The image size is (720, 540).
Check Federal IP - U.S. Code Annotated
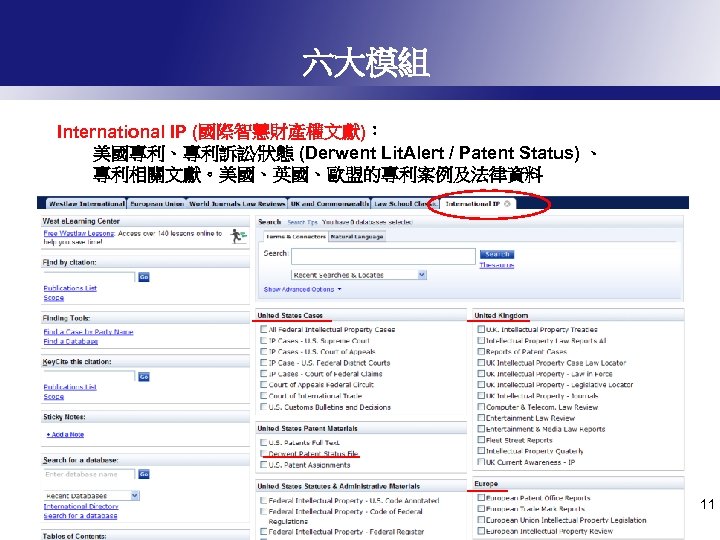264,500
